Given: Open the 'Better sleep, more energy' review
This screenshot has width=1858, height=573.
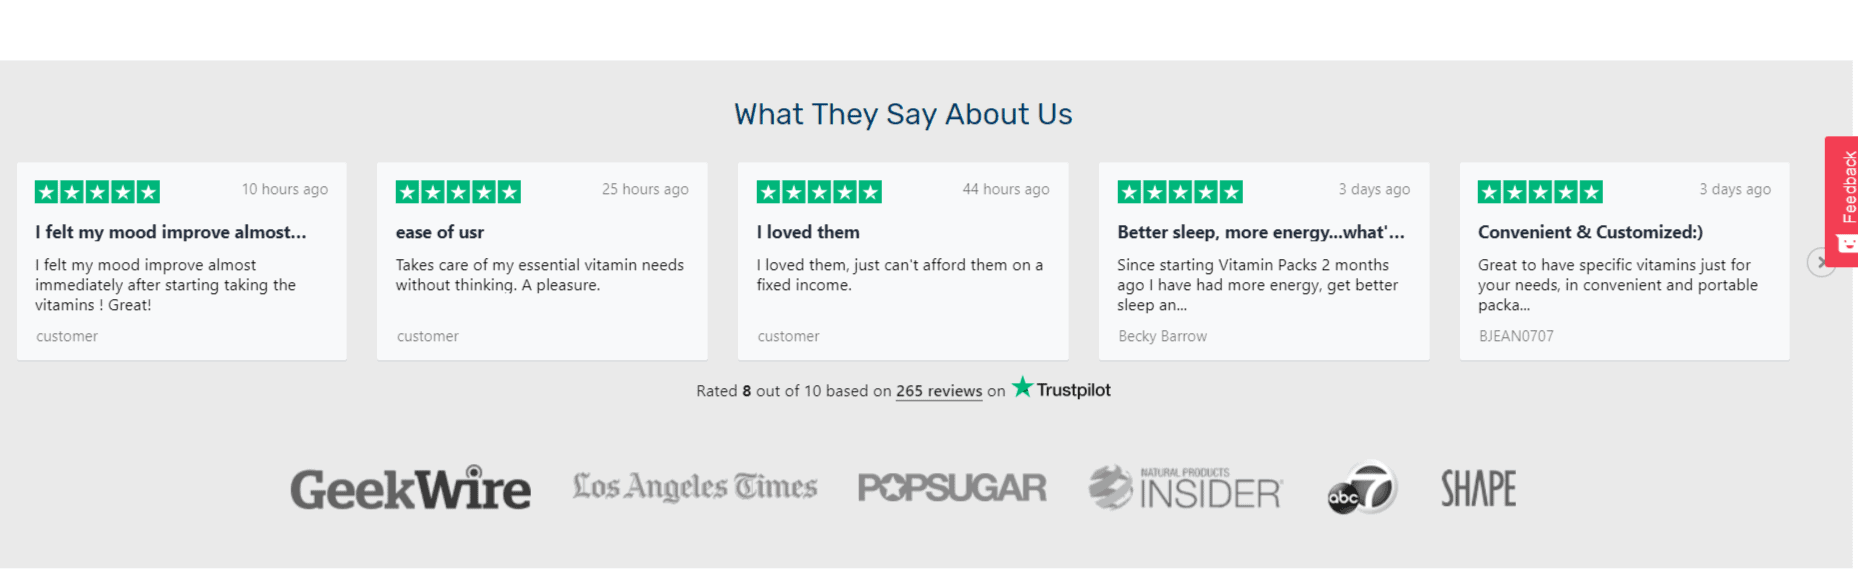Looking at the screenshot, I should click(x=1261, y=232).
